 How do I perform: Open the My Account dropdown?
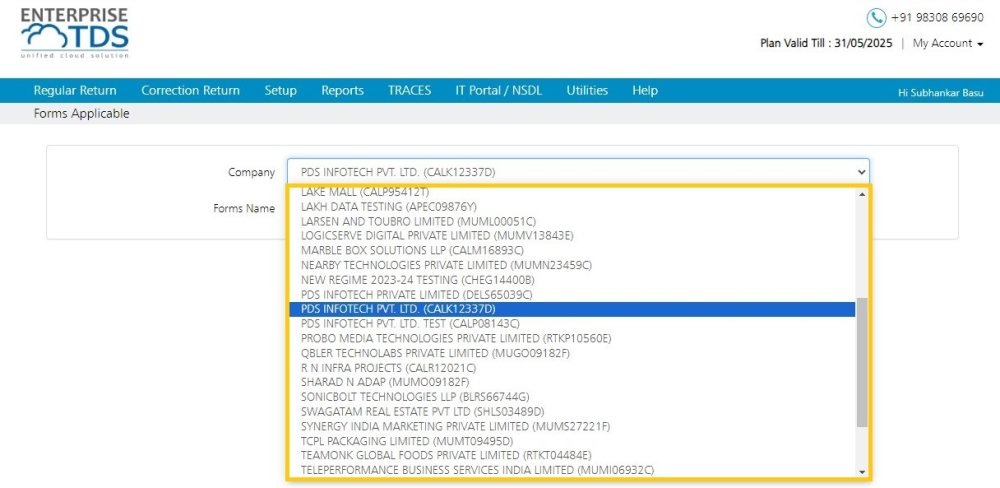[x=947, y=43]
